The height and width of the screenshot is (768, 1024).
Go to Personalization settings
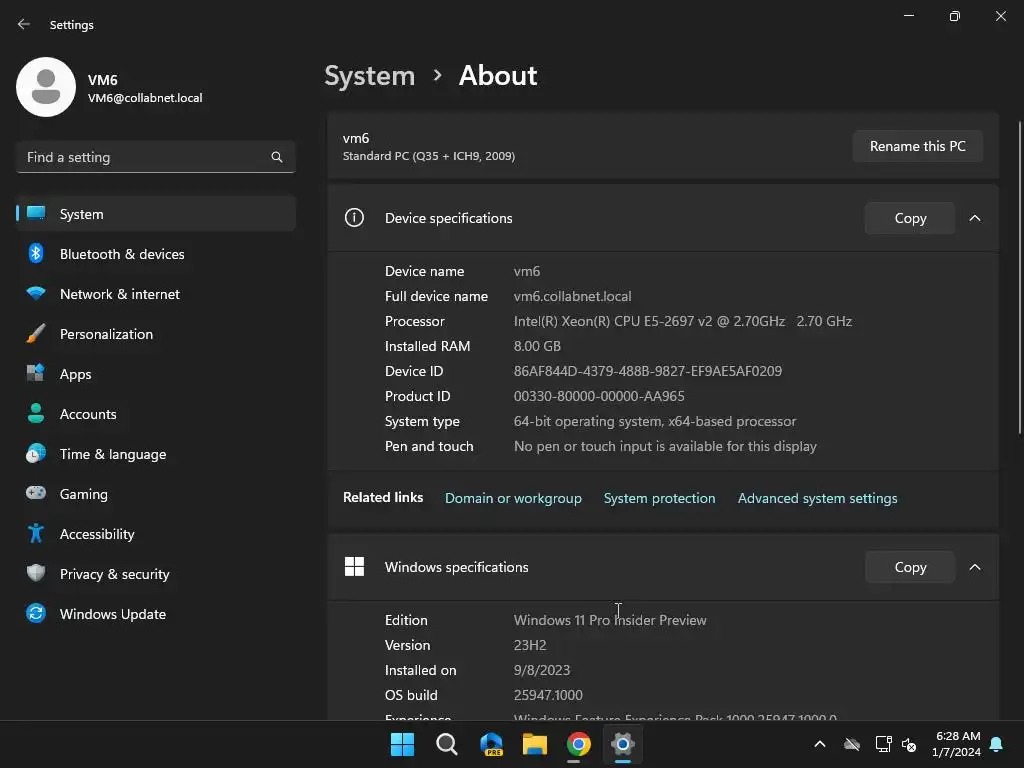(156, 334)
